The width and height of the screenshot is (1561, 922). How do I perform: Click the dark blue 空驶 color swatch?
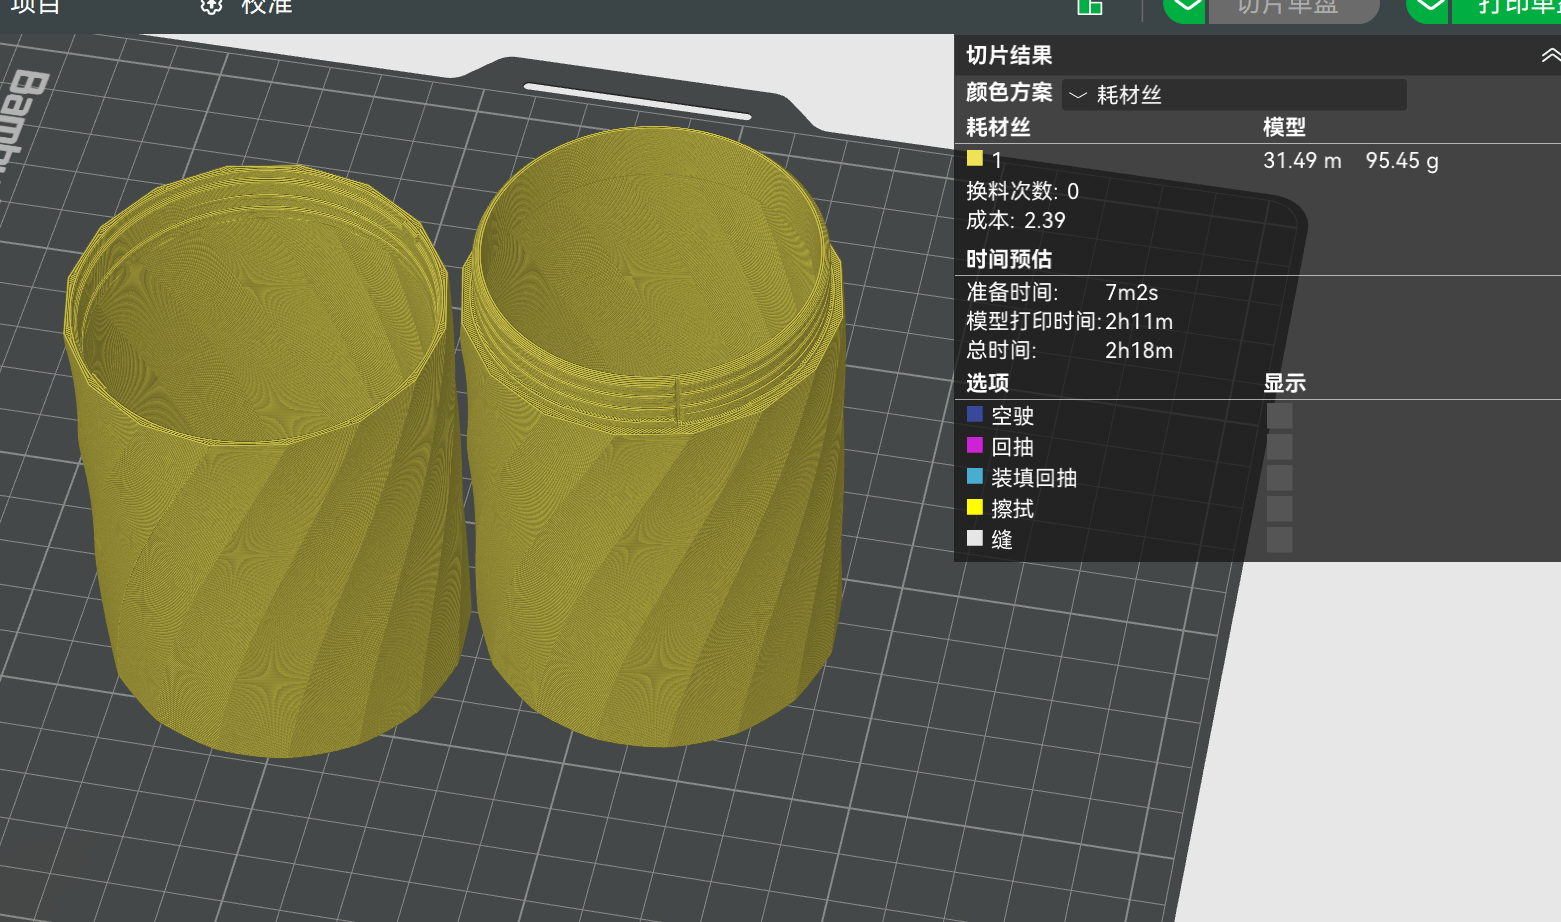[975, 413]
